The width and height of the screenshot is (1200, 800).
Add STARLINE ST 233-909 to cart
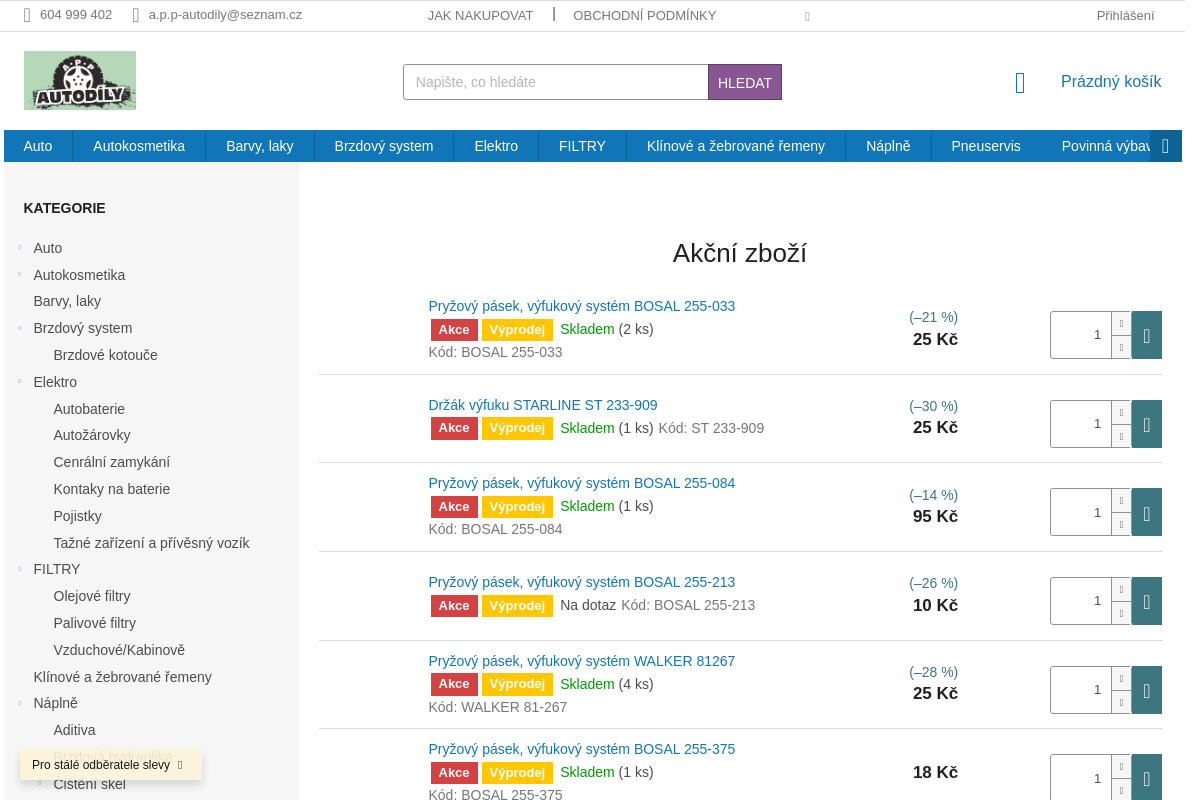(1147, 424)
